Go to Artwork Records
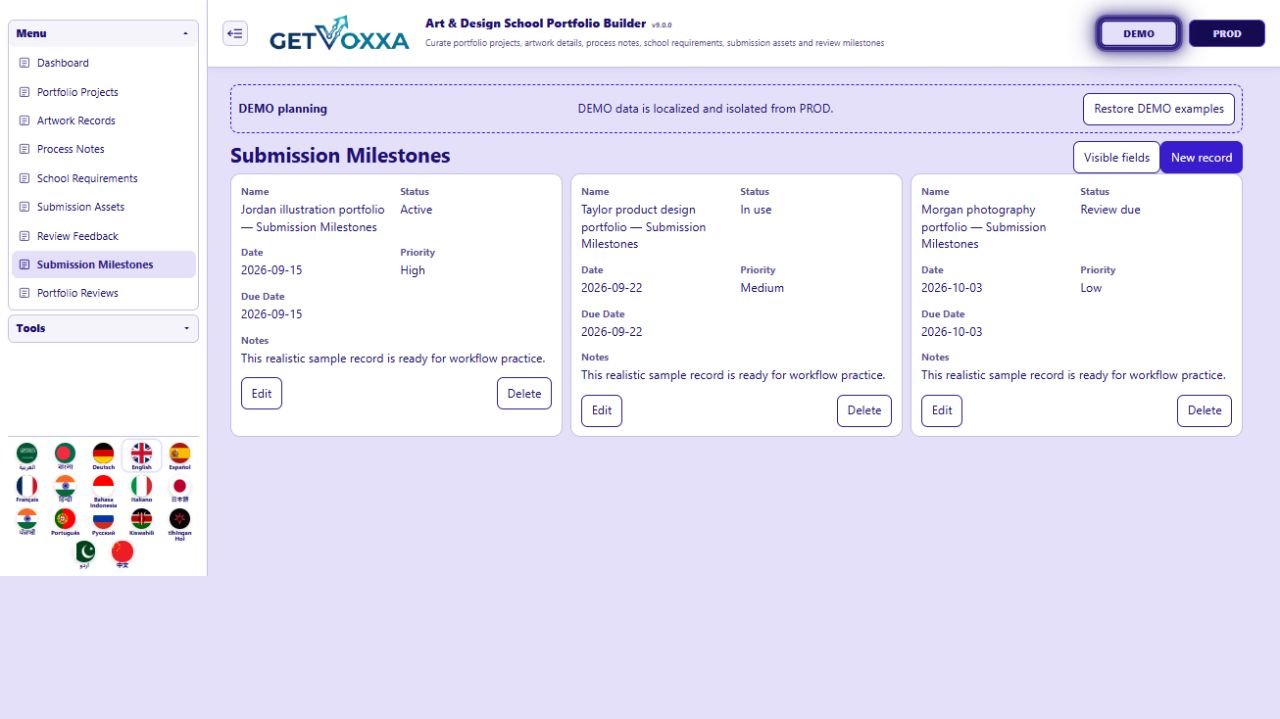Screen dimensions: 1280x719 (103, 121)
